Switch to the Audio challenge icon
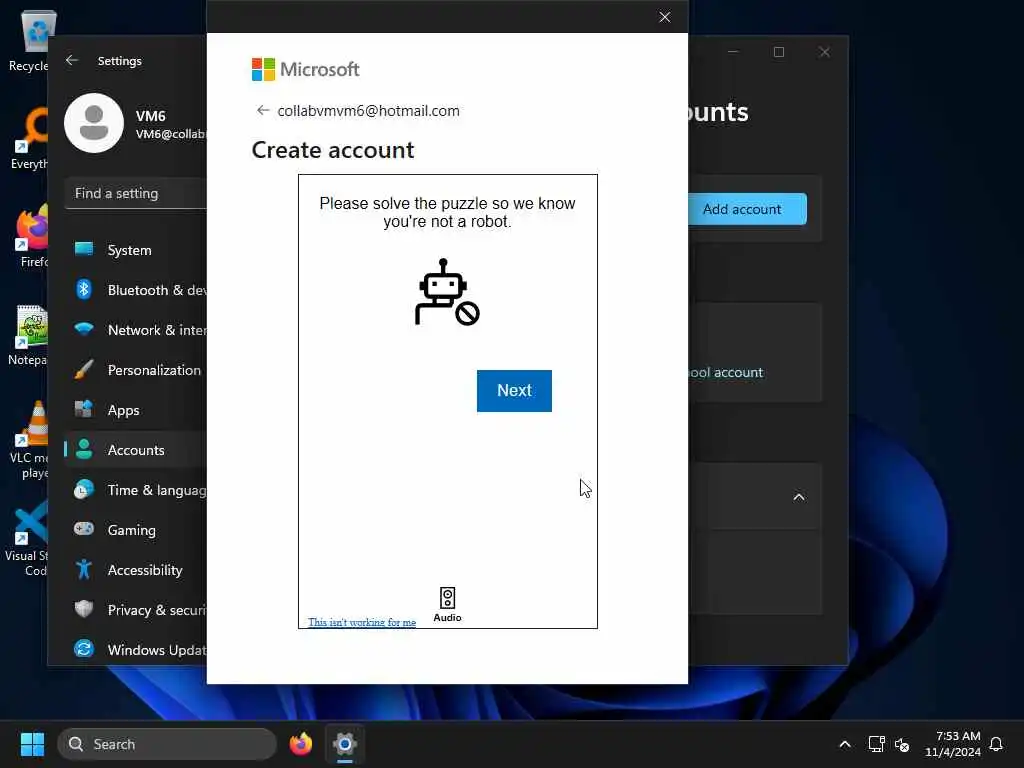The width and height of the screenshot is (1024, 768). tap(447, 603)
